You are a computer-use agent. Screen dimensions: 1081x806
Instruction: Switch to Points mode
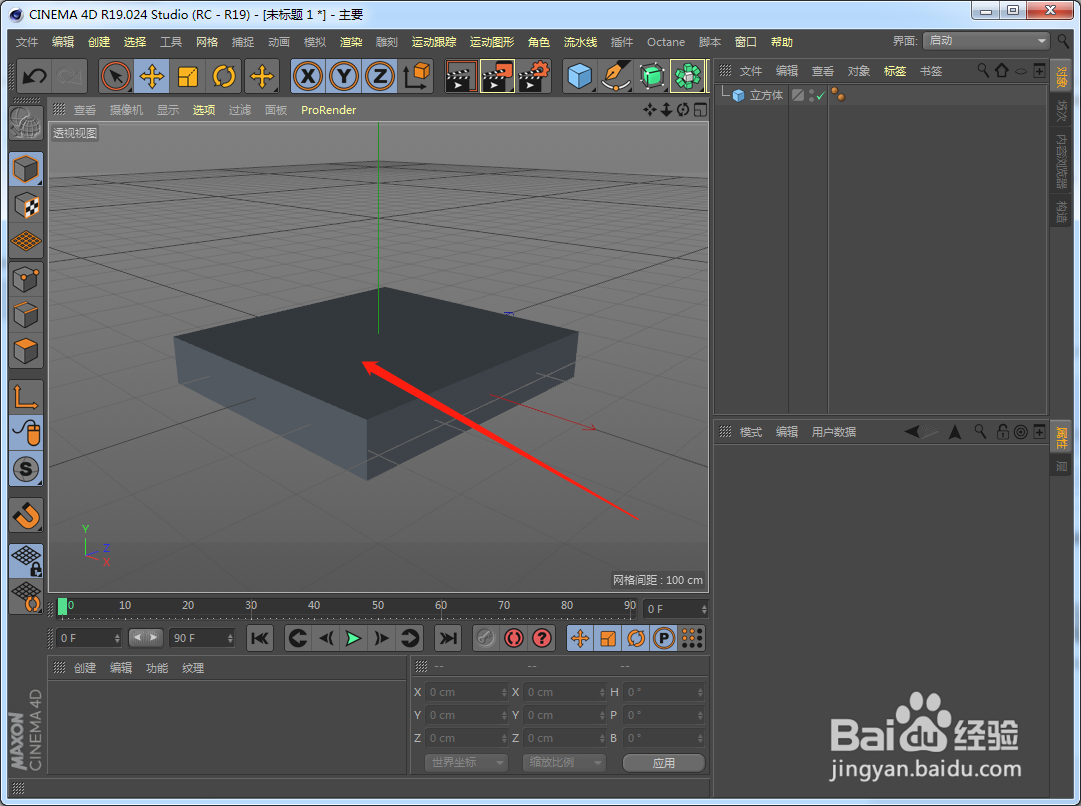(x=26, y=279)
